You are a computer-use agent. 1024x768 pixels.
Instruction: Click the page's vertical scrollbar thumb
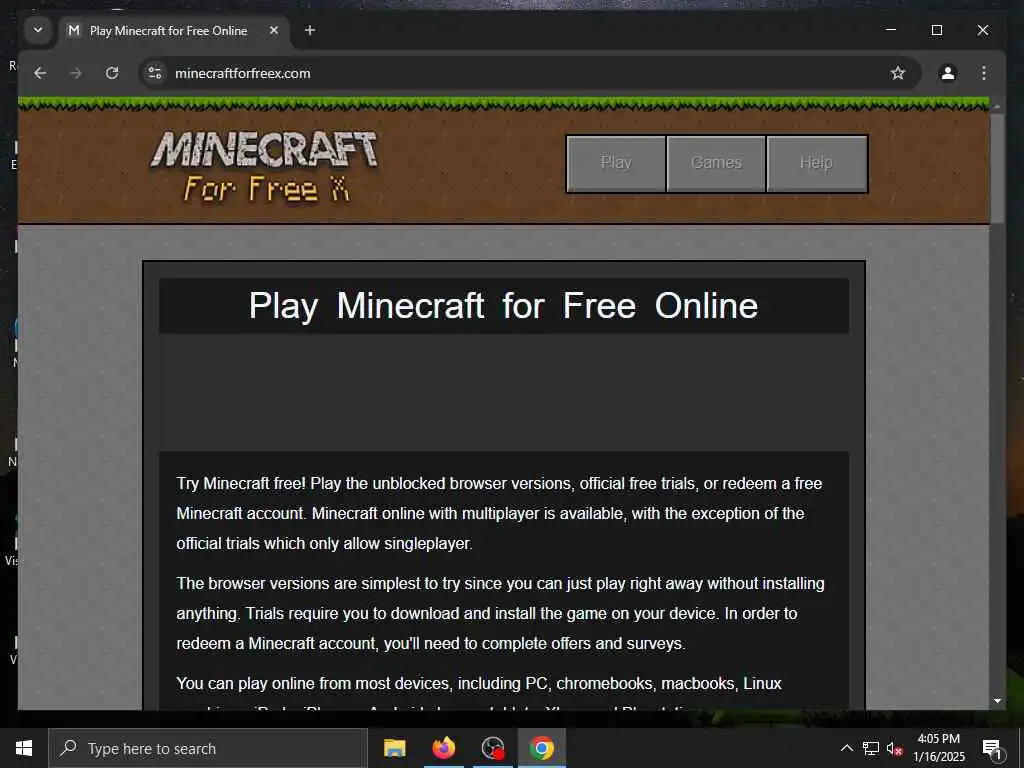click(997, 168)
